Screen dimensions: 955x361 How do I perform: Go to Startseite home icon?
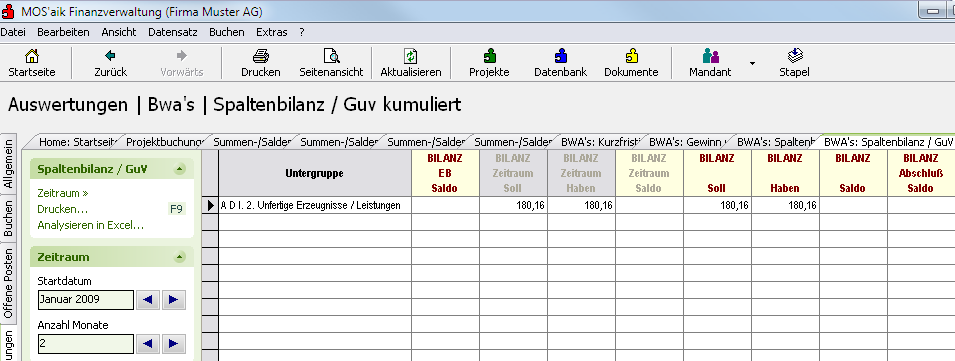click(32, 57)
